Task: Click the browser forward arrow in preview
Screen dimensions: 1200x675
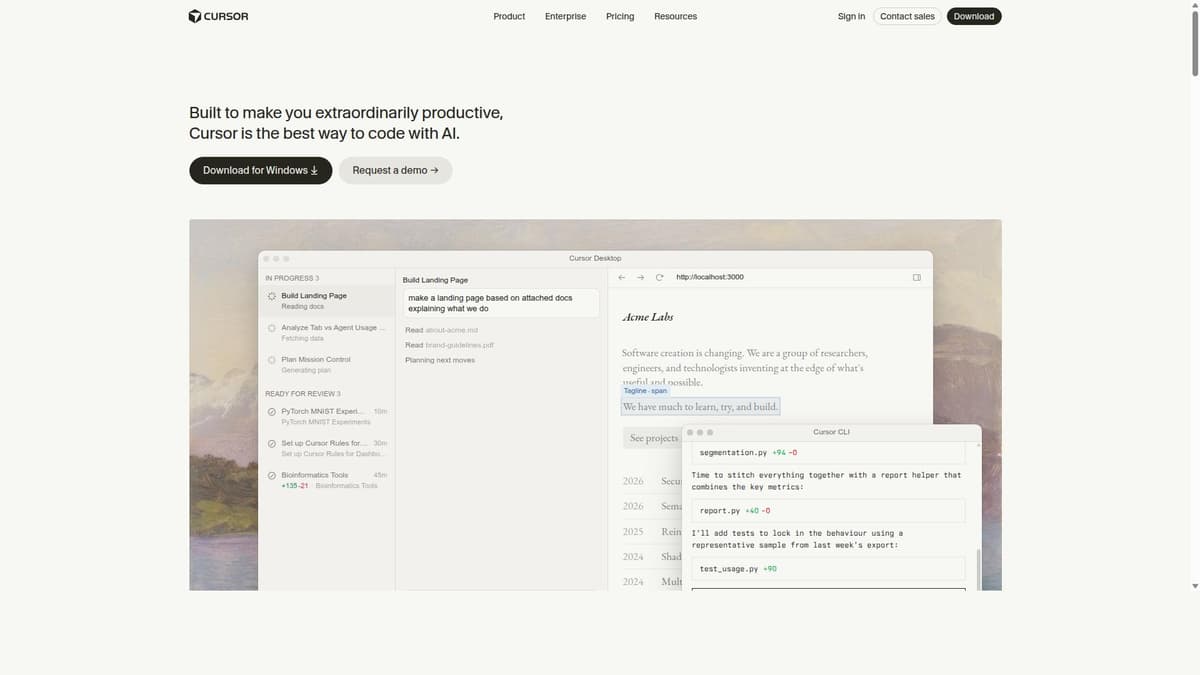Action: tap(640, 277)
